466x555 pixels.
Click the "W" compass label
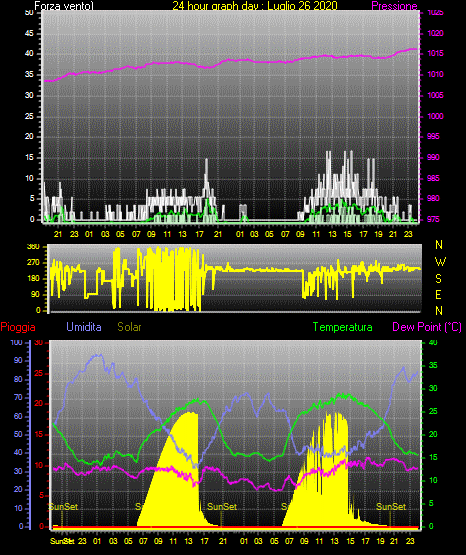coord(440,262)
